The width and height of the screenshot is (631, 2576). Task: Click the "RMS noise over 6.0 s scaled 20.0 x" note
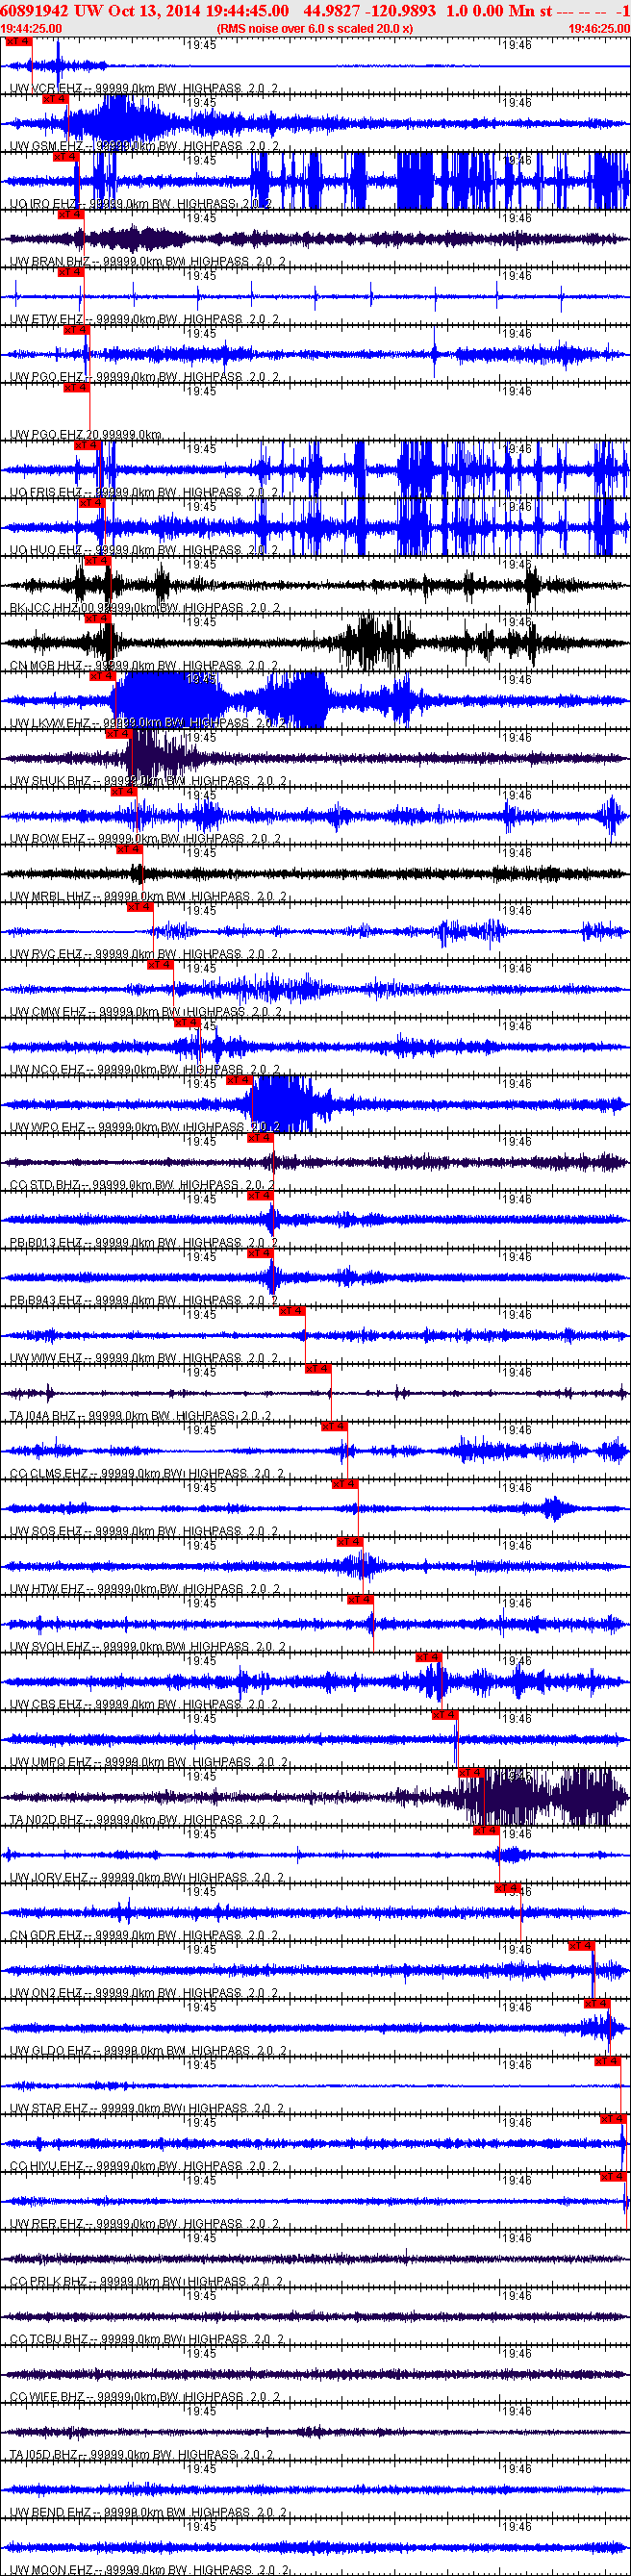pyautogui.click(x=315, y=29)
